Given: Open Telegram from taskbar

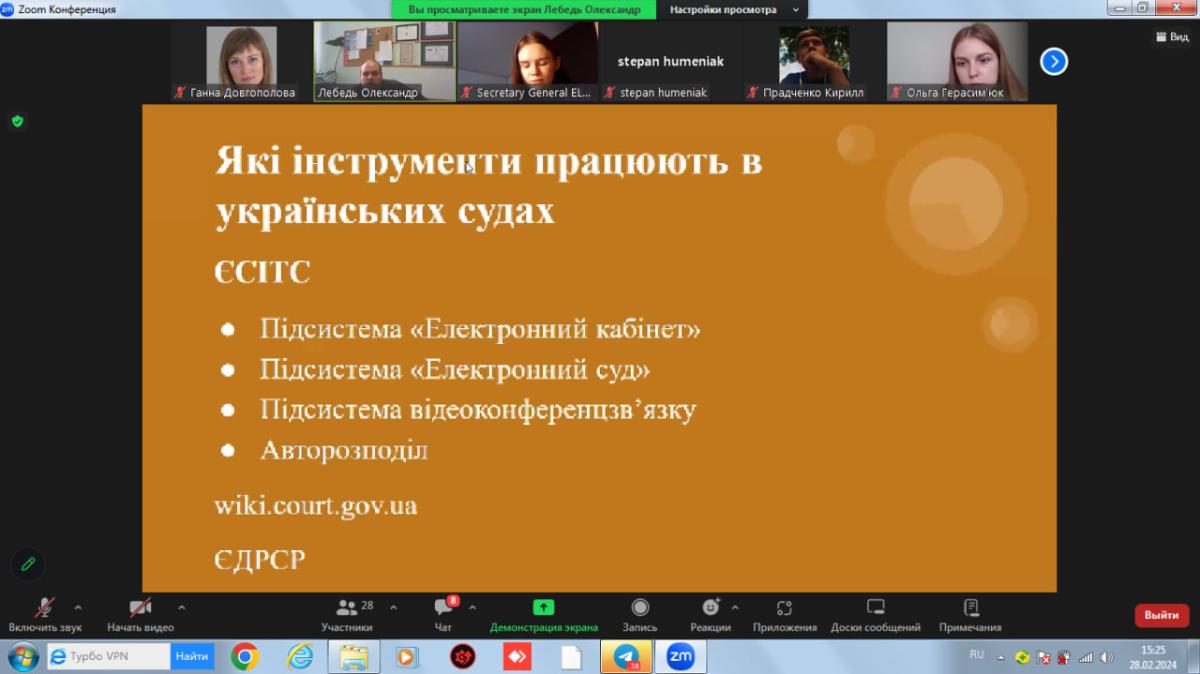Looking at the screenshot, I should point(626,657).
